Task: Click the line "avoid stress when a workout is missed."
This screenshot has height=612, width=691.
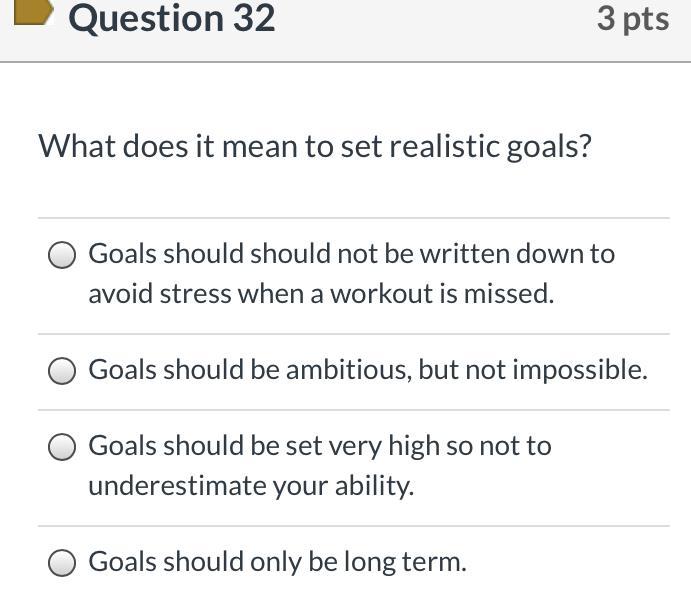Action: coord(320,294)
